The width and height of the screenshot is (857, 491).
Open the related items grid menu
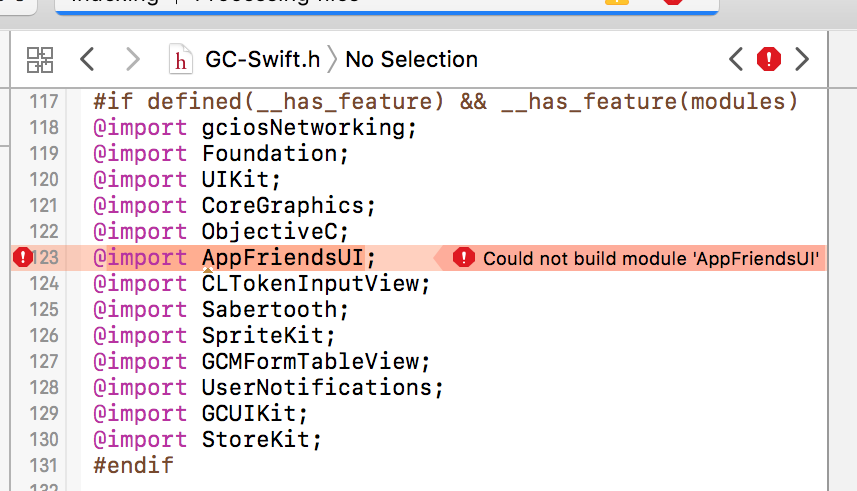pyautogui.click(x=40, y=60)
